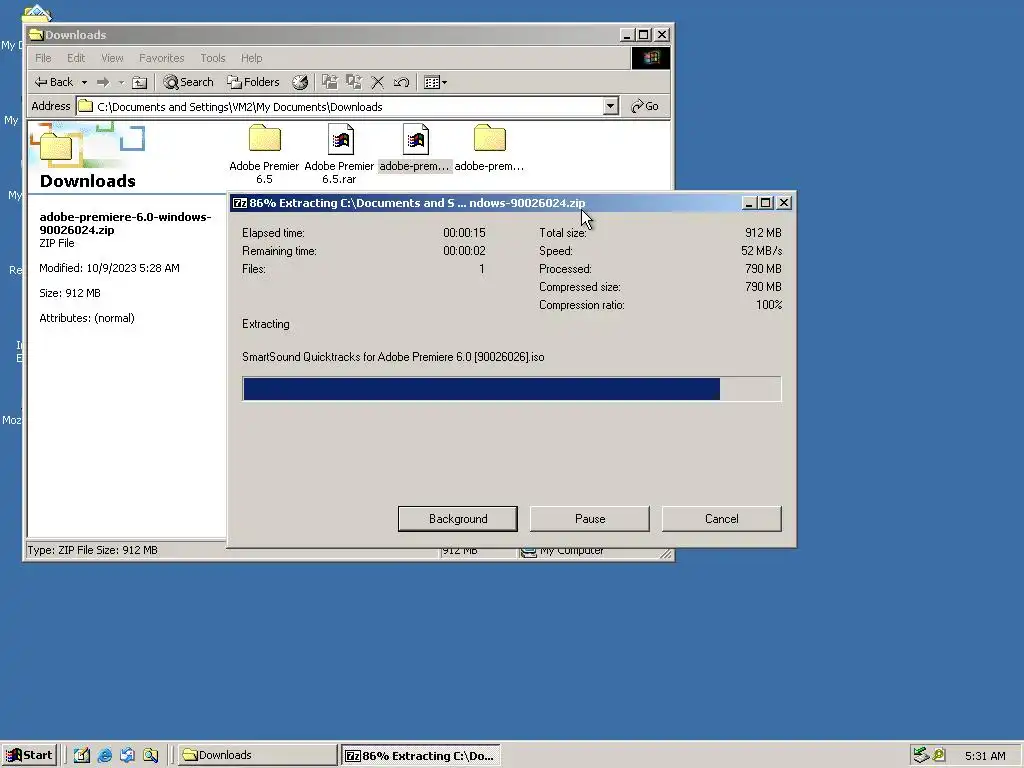Viewport: 1024px width, 768px height.
Task: Click the Show Desktop quick launch icon
Action: tap(82, 755)
